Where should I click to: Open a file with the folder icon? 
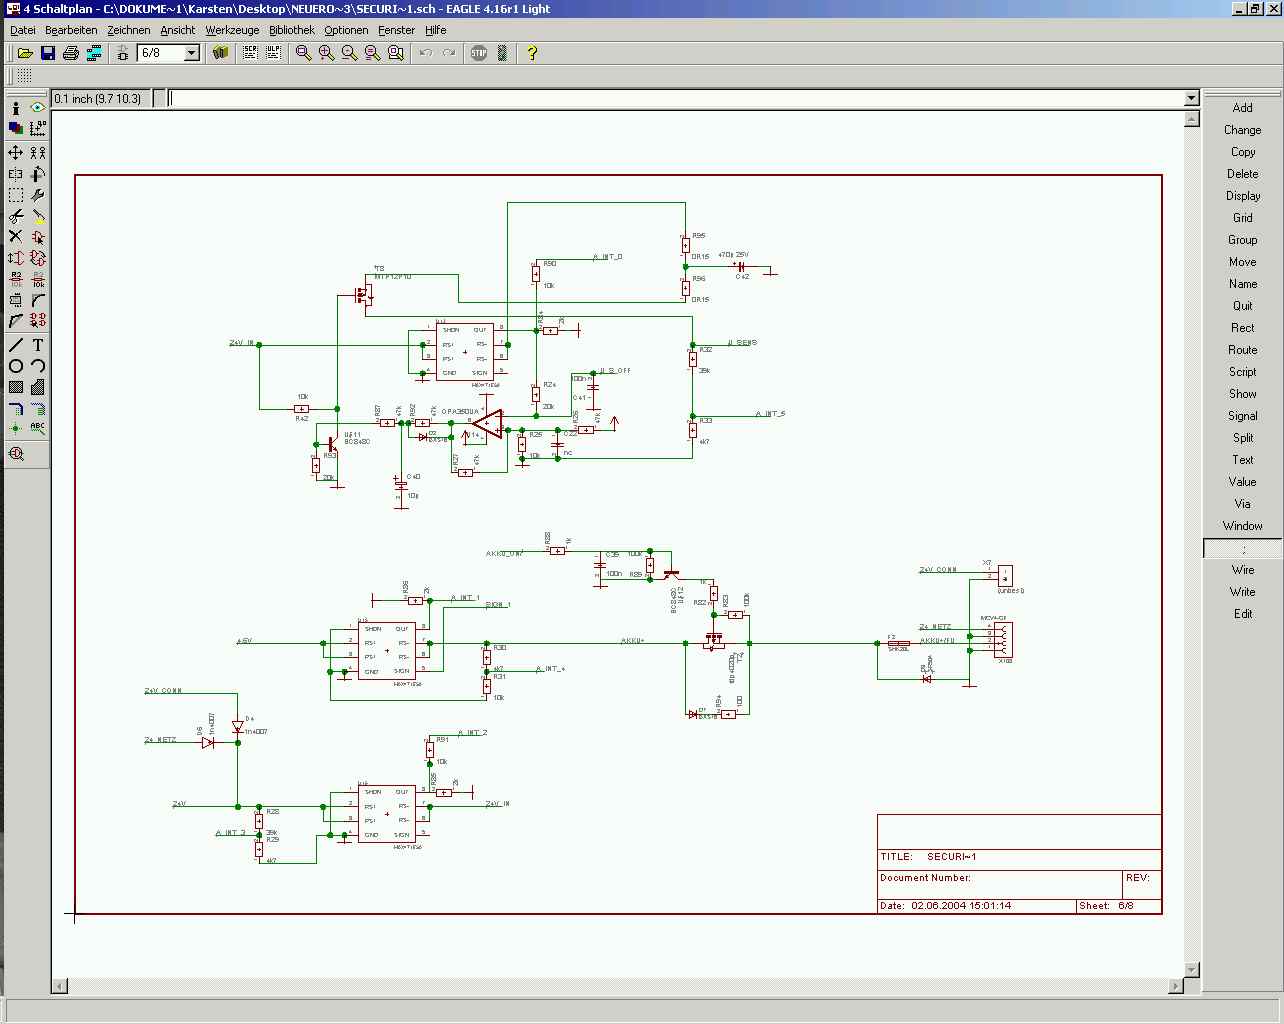25,53
